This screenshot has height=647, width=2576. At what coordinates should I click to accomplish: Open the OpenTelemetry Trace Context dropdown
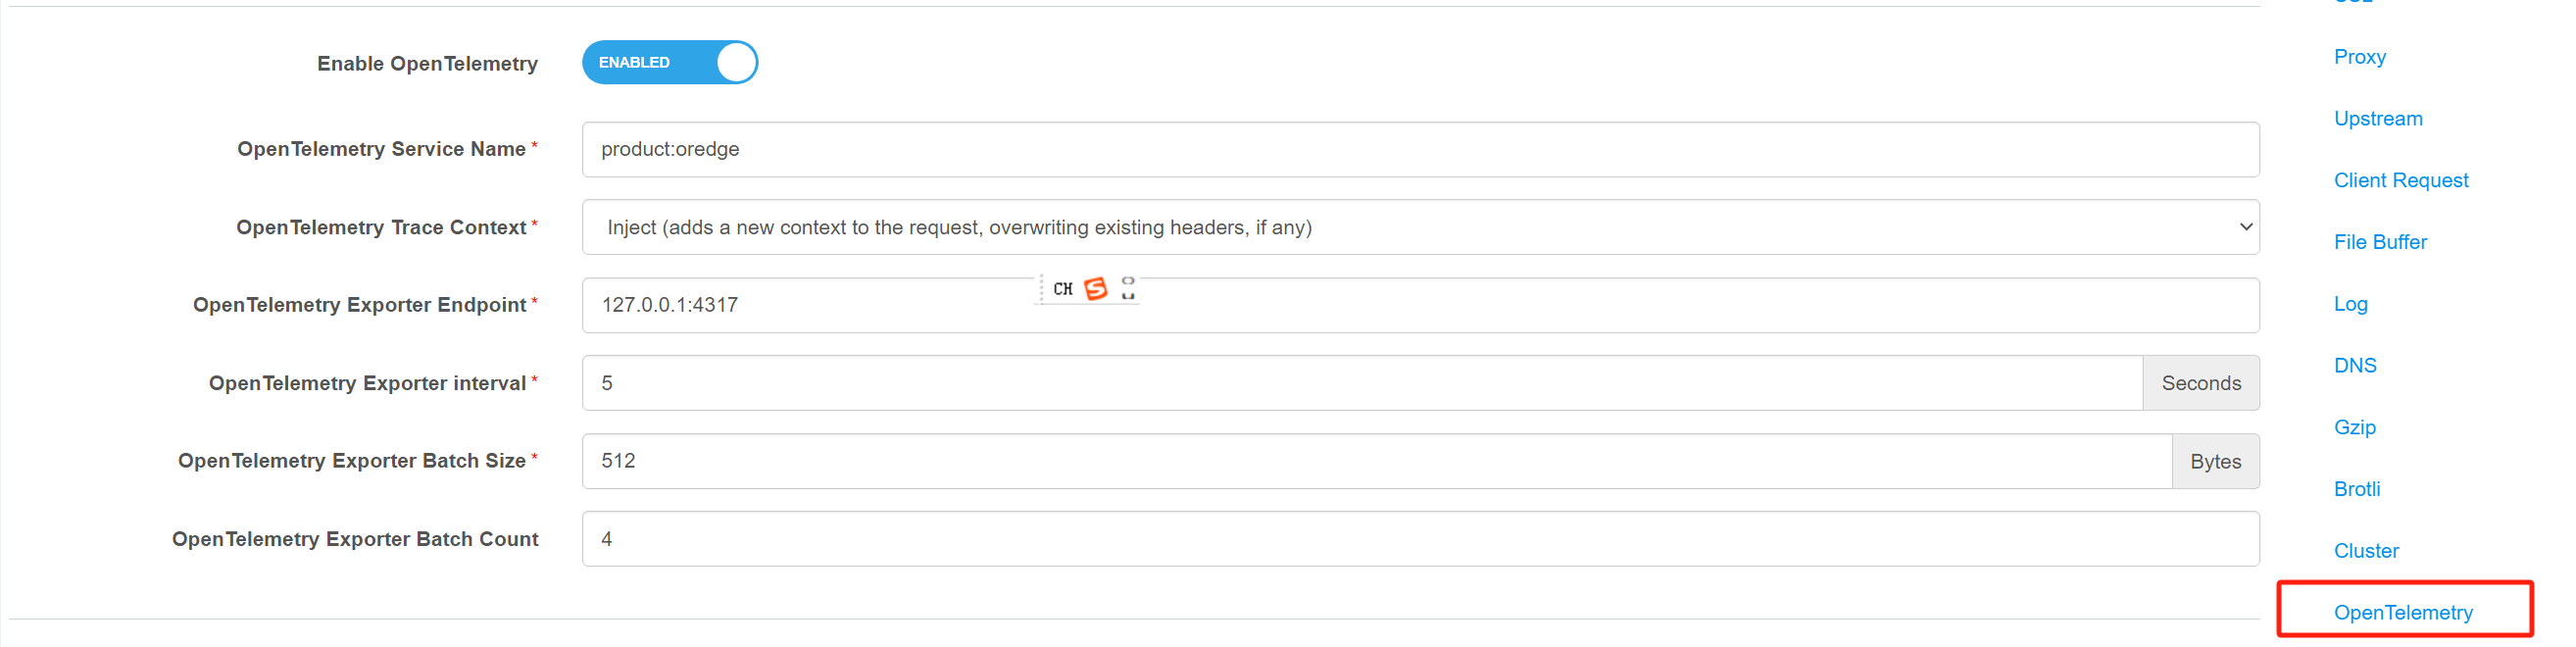pyautogui.click(x=1420, y=227)
